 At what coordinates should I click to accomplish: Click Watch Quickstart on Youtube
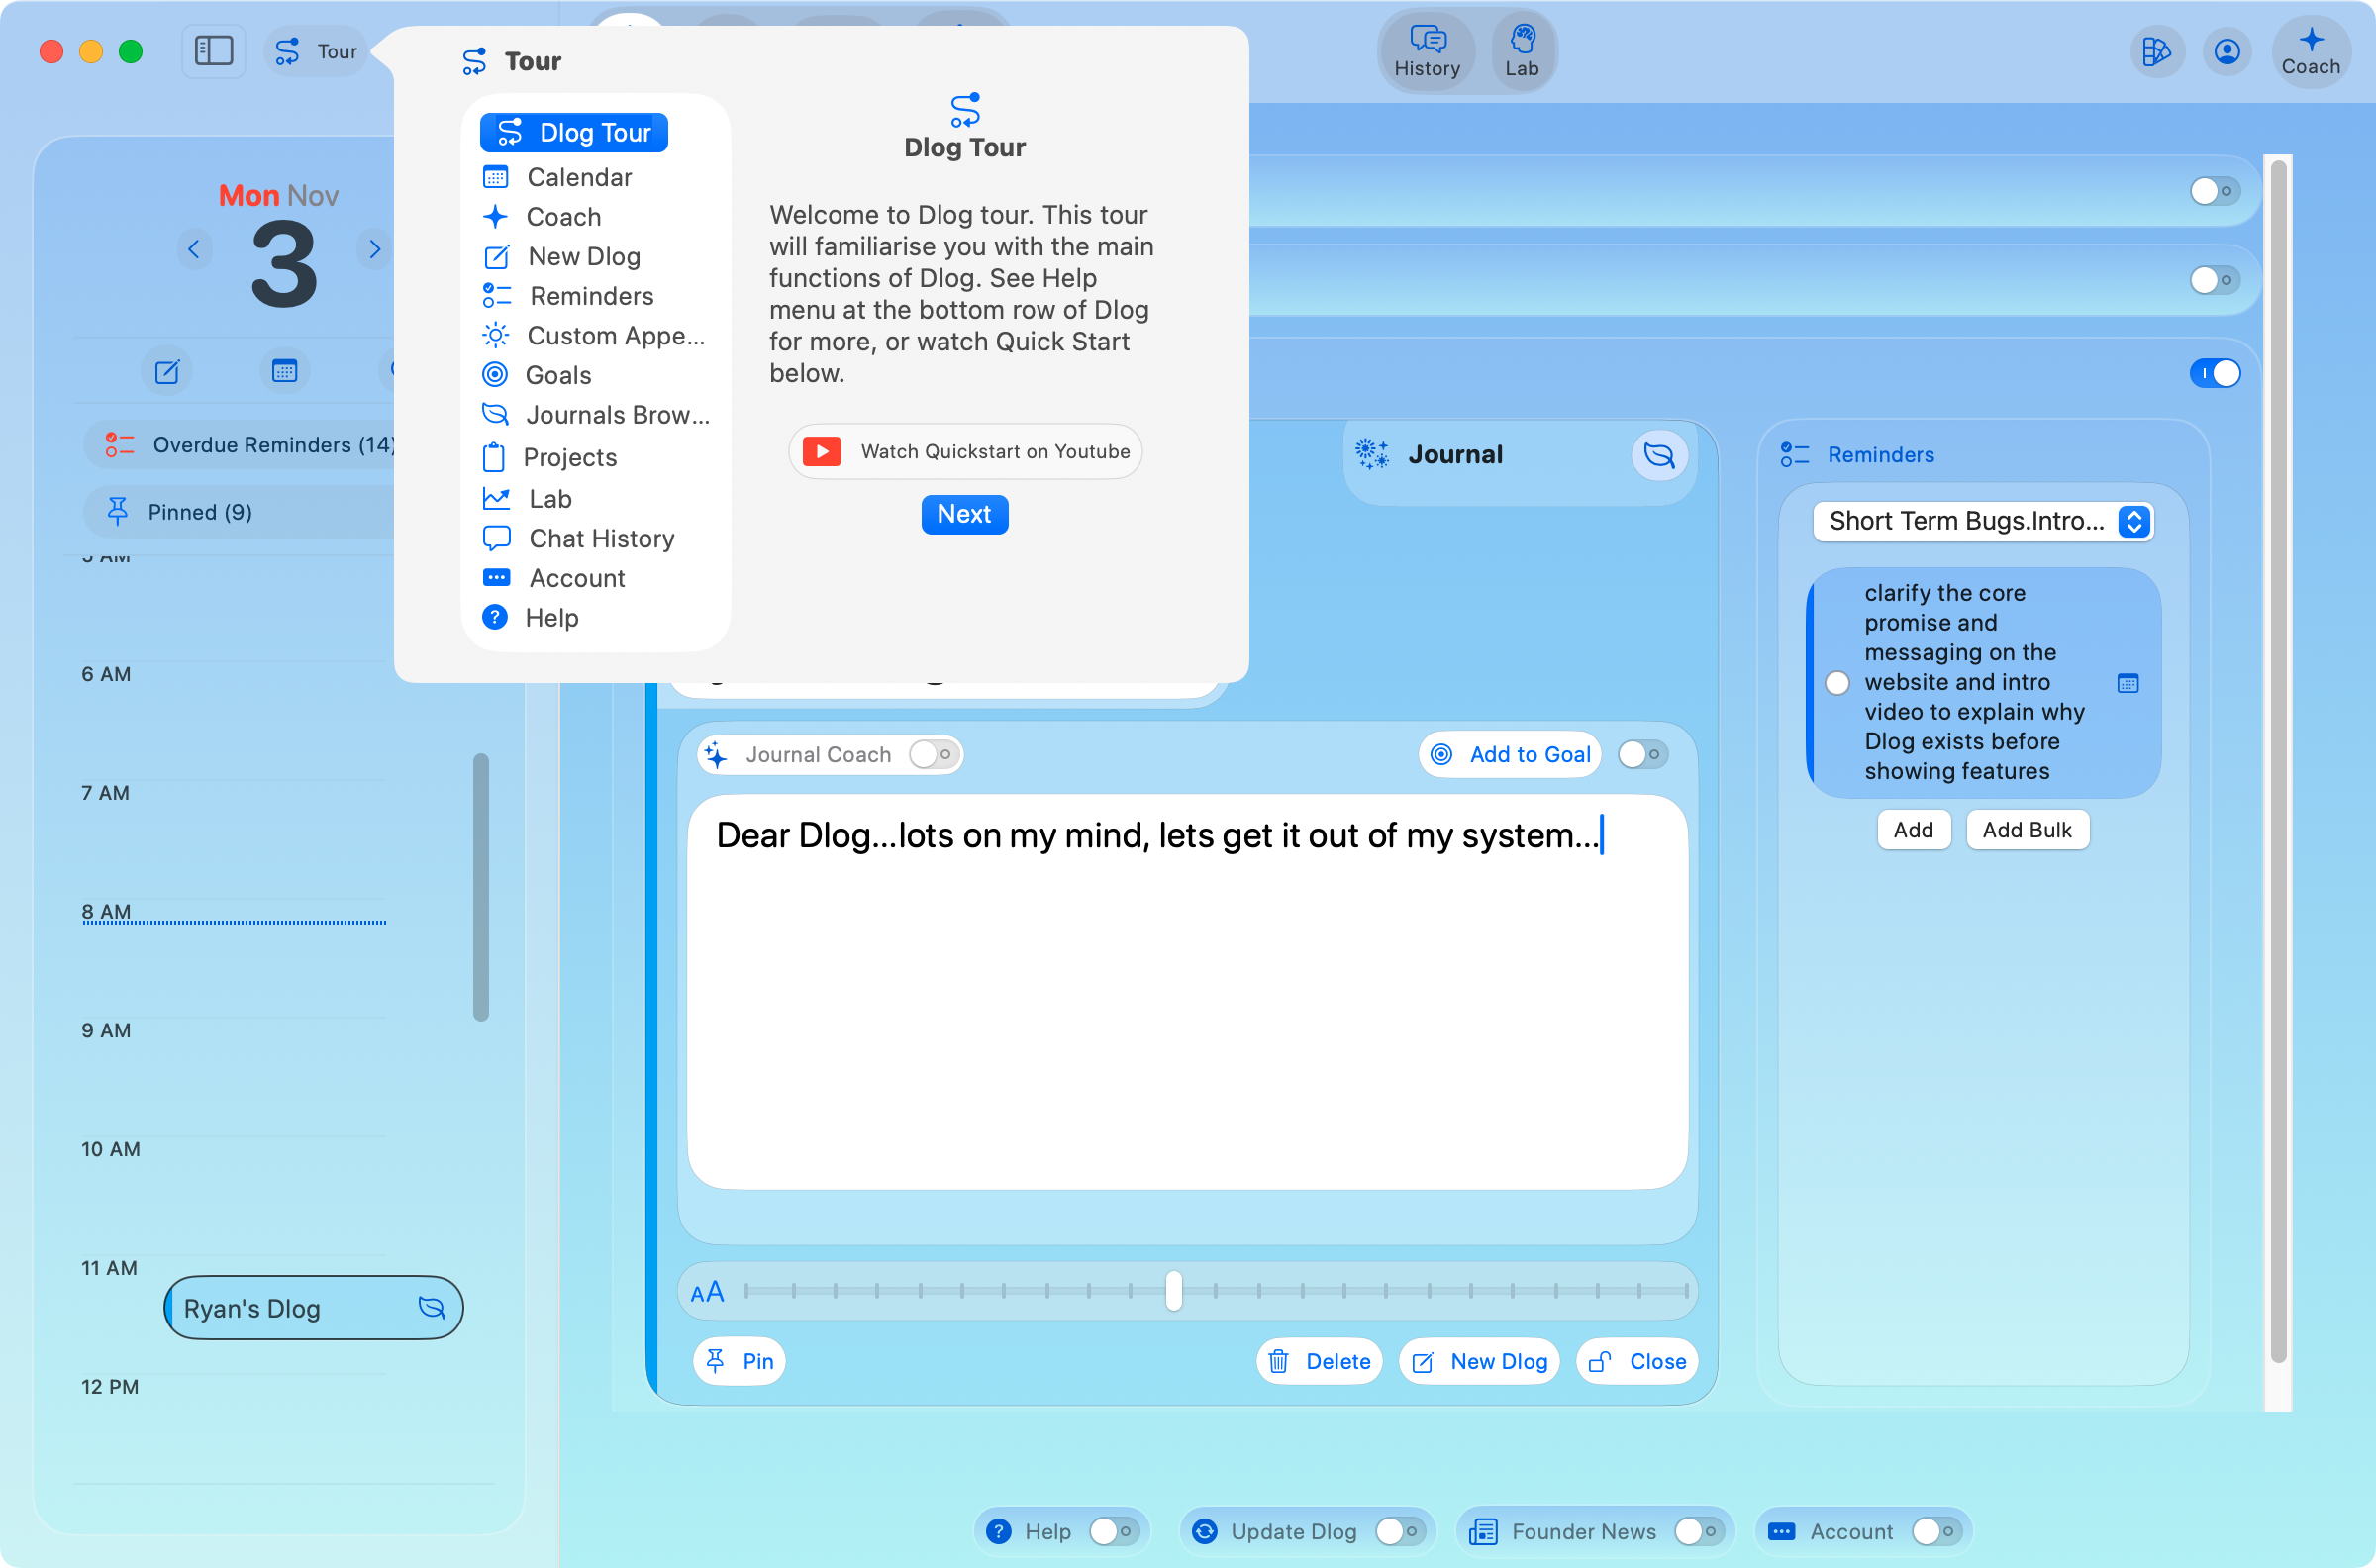(x=965, y=452)
